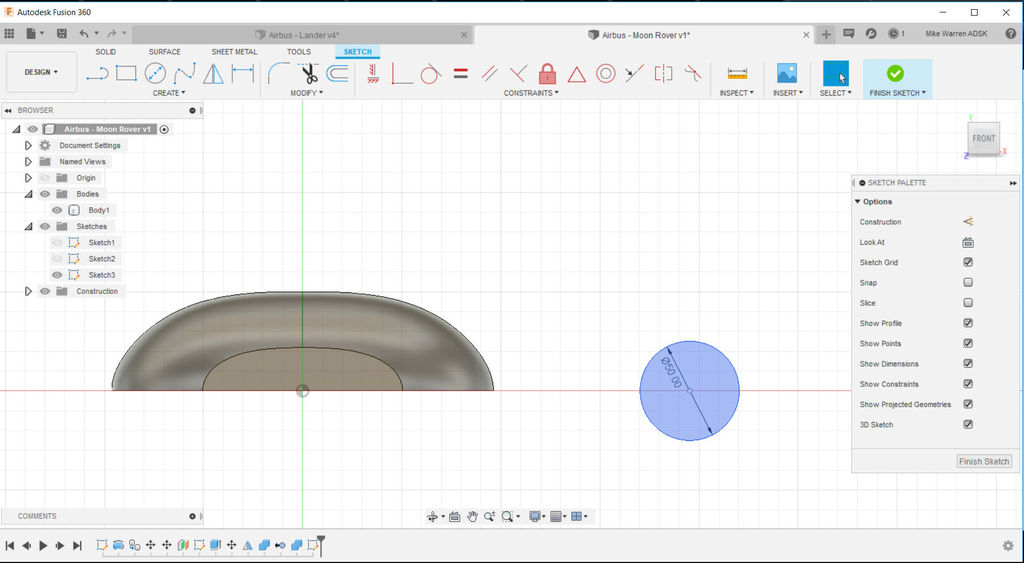Expand the Document Settings node
1024x563 pixels.
click(28, 146)
